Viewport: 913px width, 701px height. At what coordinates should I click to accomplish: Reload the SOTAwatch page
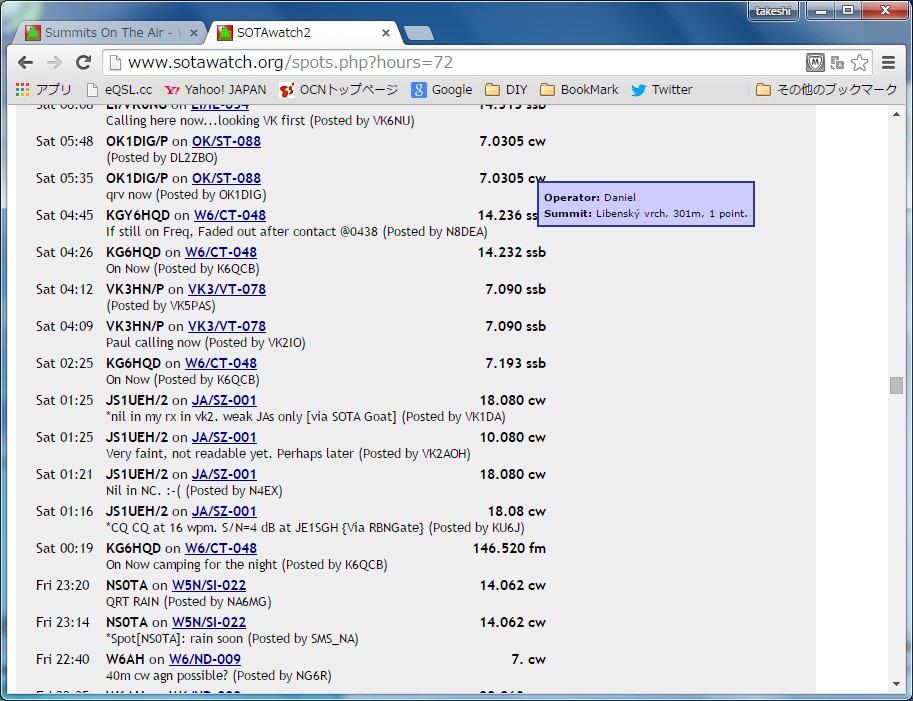pyautogui.click(x=84, y=62)
